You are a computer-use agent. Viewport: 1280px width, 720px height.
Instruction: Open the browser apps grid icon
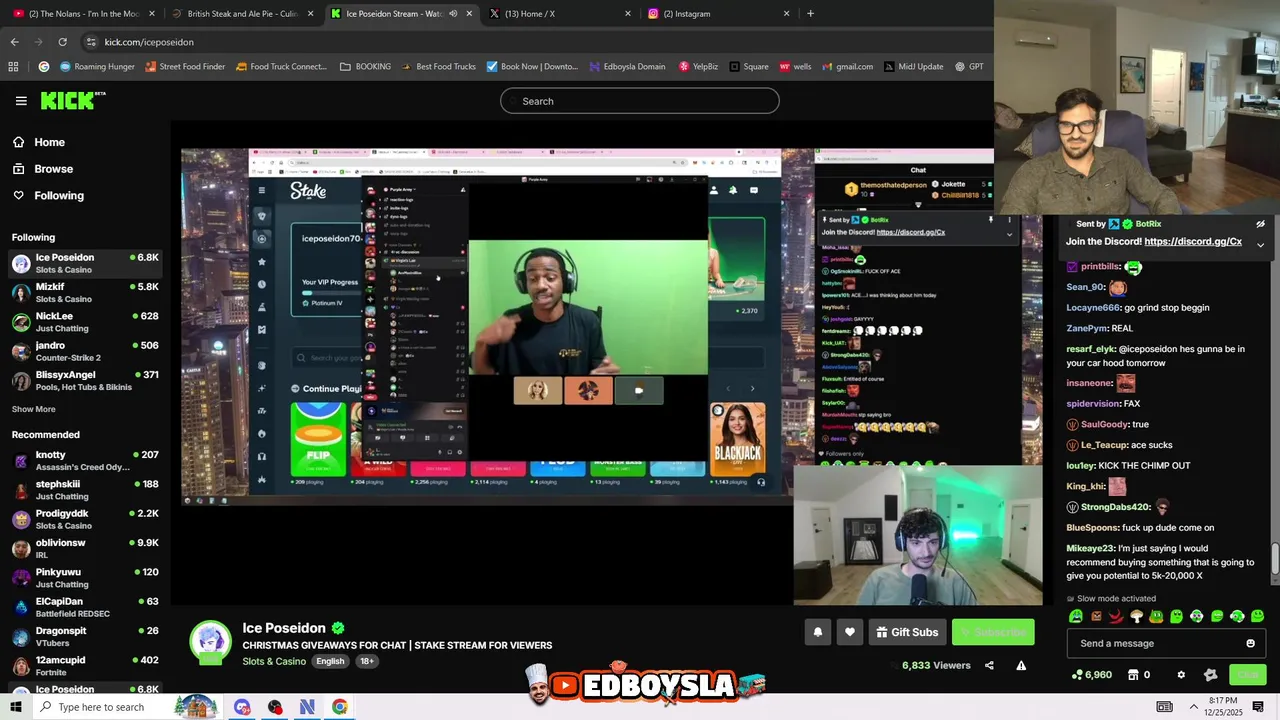(x=13, y=67)
